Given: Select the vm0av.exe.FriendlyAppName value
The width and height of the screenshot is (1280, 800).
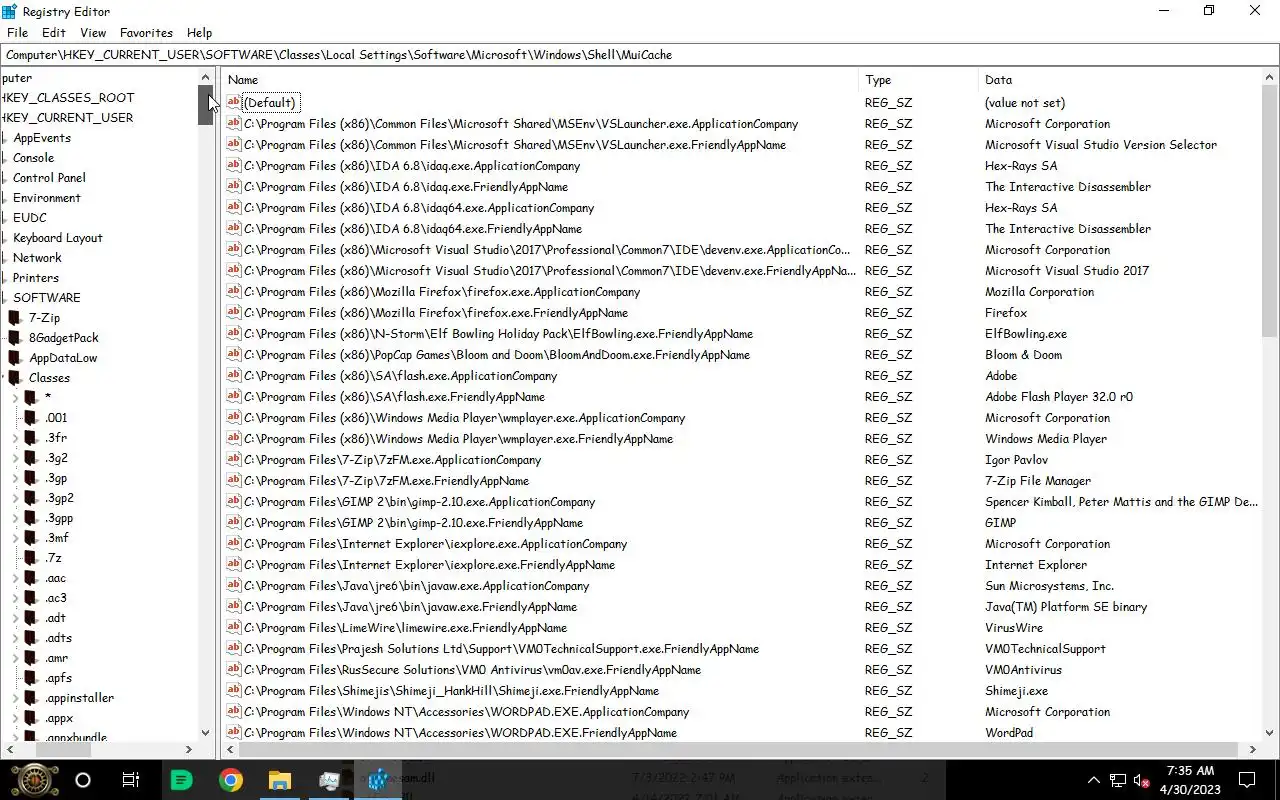Looking at the screenshot, I should click(x=472, y=669).
